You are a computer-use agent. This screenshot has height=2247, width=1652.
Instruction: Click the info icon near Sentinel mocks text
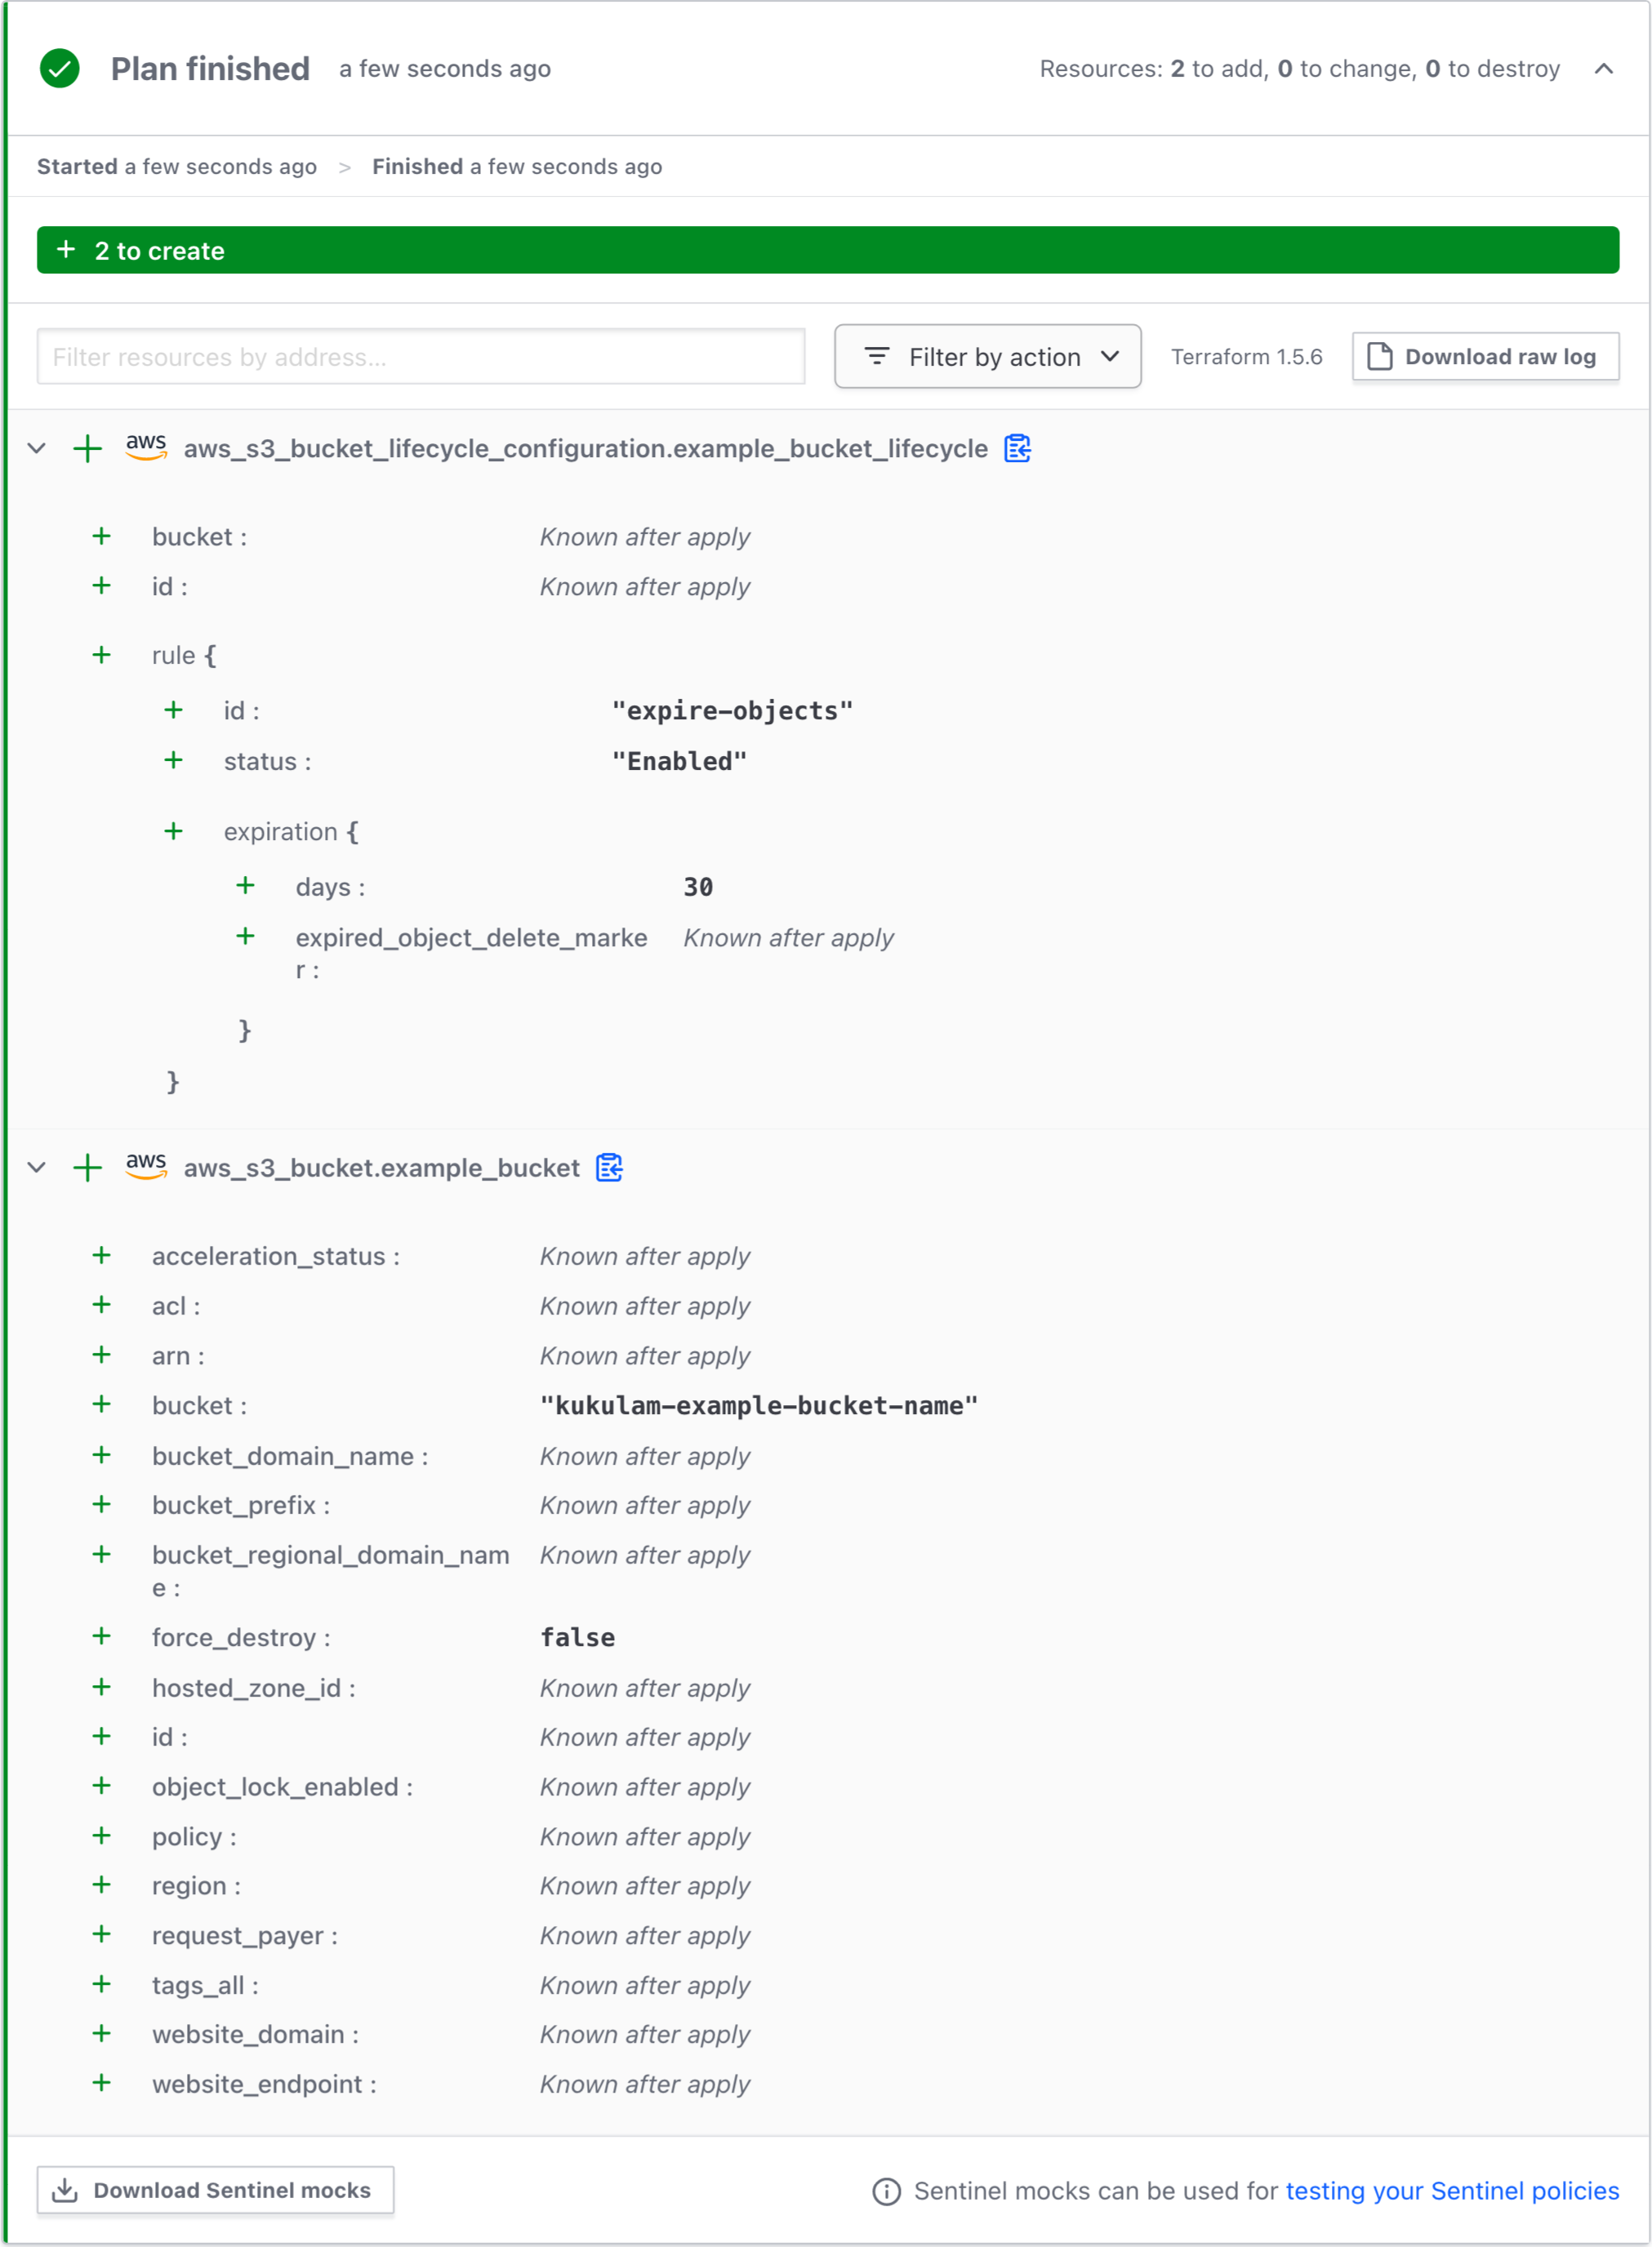[886, 2191]
